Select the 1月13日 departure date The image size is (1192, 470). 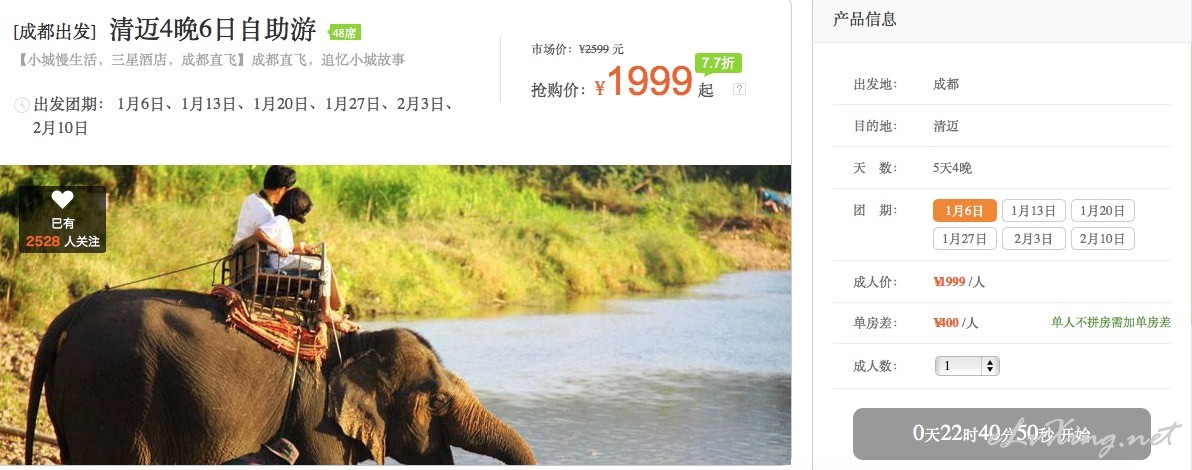coord(1034,211)
